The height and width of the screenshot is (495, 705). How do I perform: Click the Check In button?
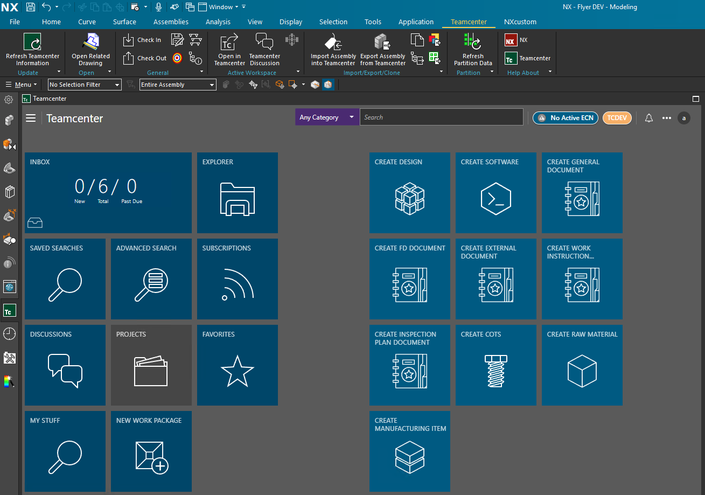(x=142, y=40)
